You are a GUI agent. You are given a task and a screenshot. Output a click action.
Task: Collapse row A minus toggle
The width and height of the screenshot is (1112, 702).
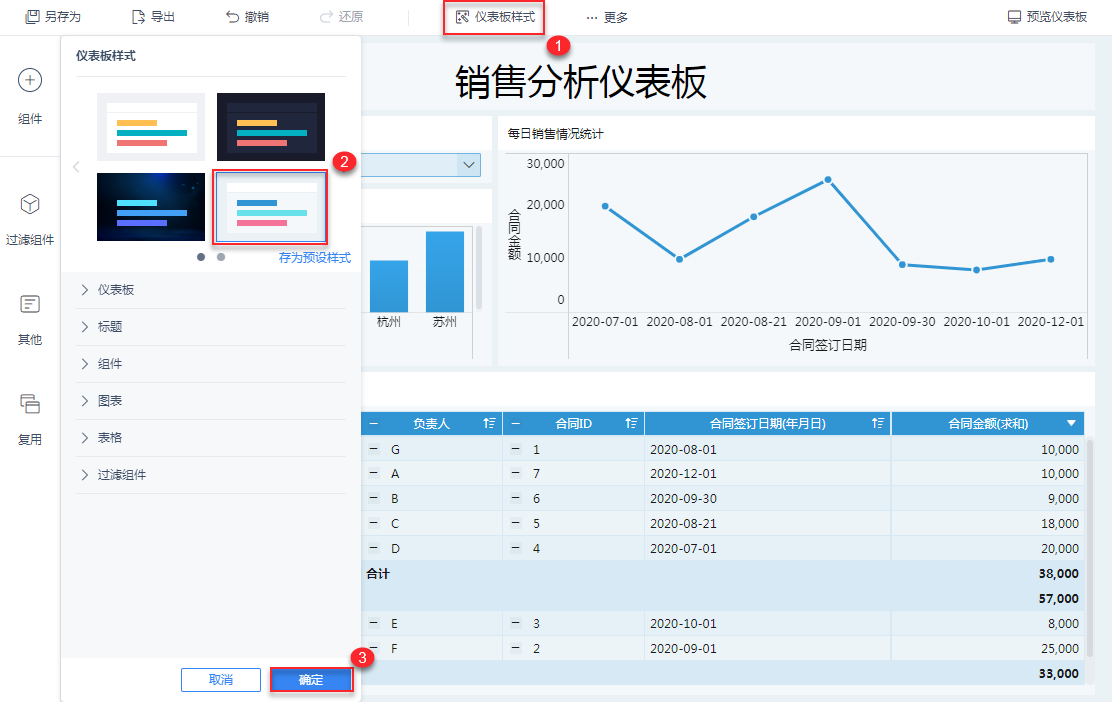[374, 473]
